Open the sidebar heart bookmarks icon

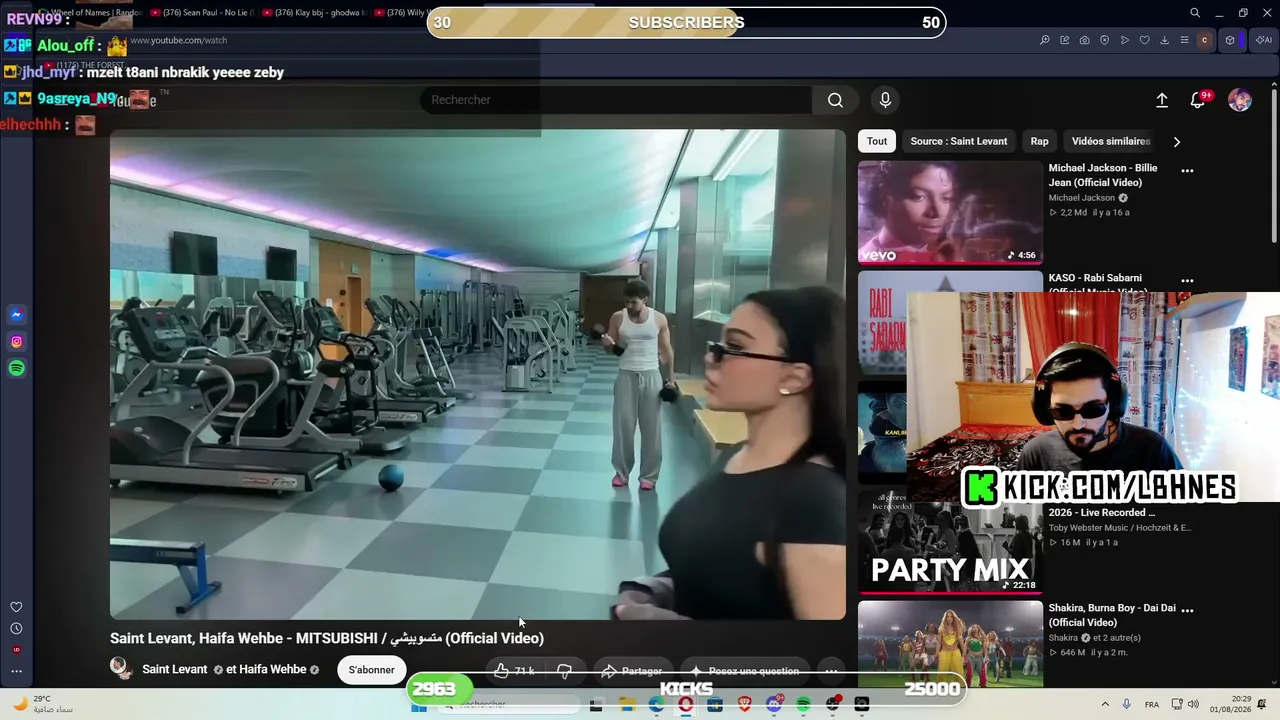click(x=16, y=607)
